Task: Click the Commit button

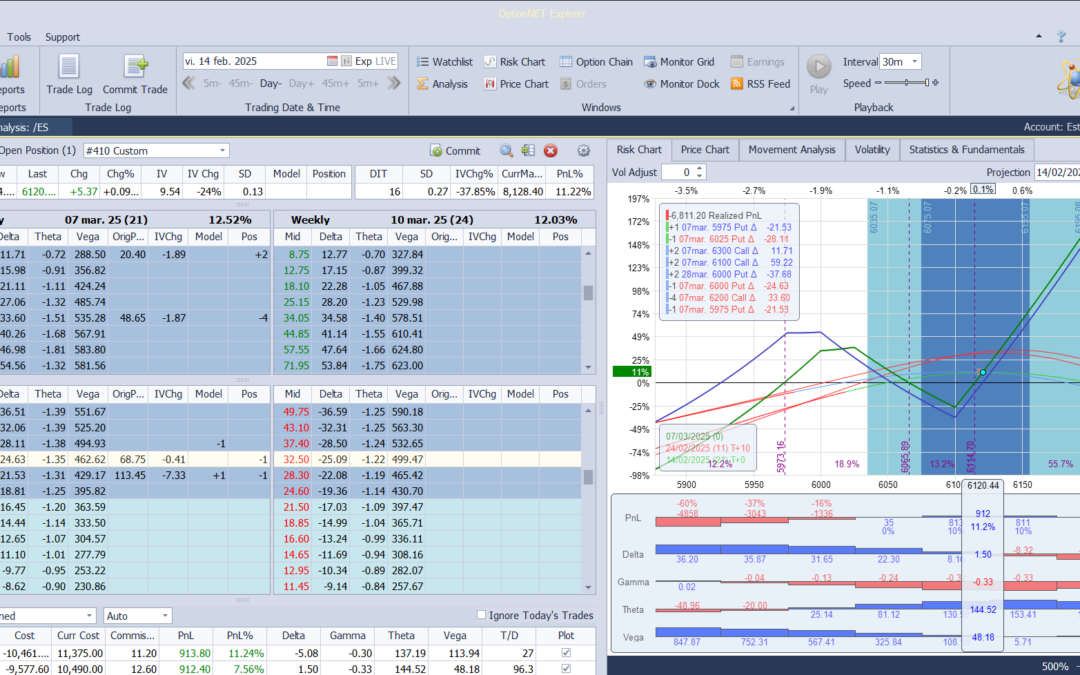Action: click(455, 151)
